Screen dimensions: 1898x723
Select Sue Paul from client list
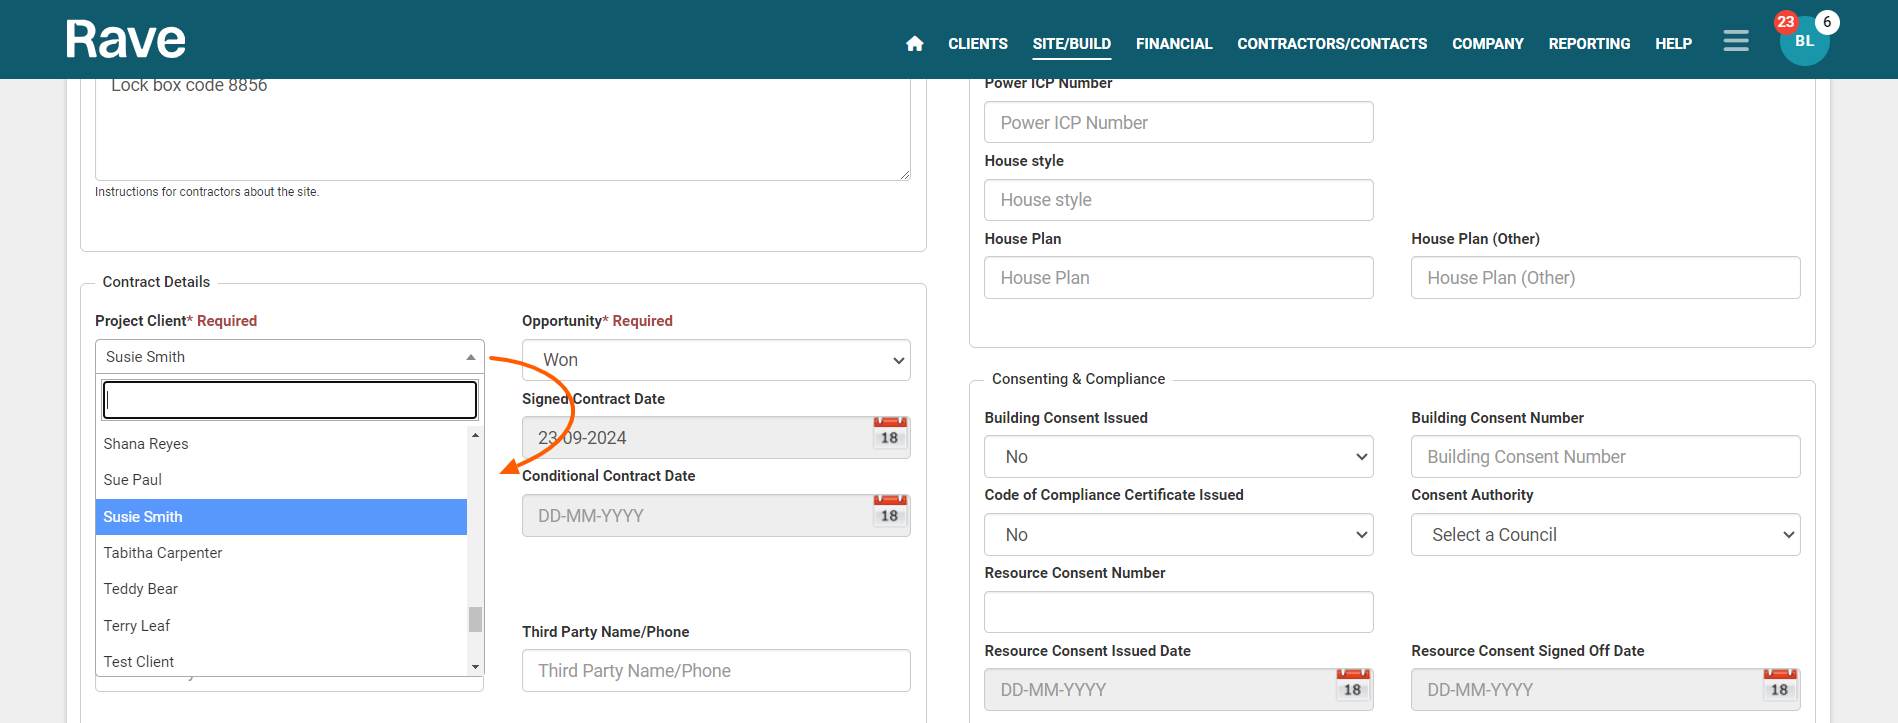(282, 480)
